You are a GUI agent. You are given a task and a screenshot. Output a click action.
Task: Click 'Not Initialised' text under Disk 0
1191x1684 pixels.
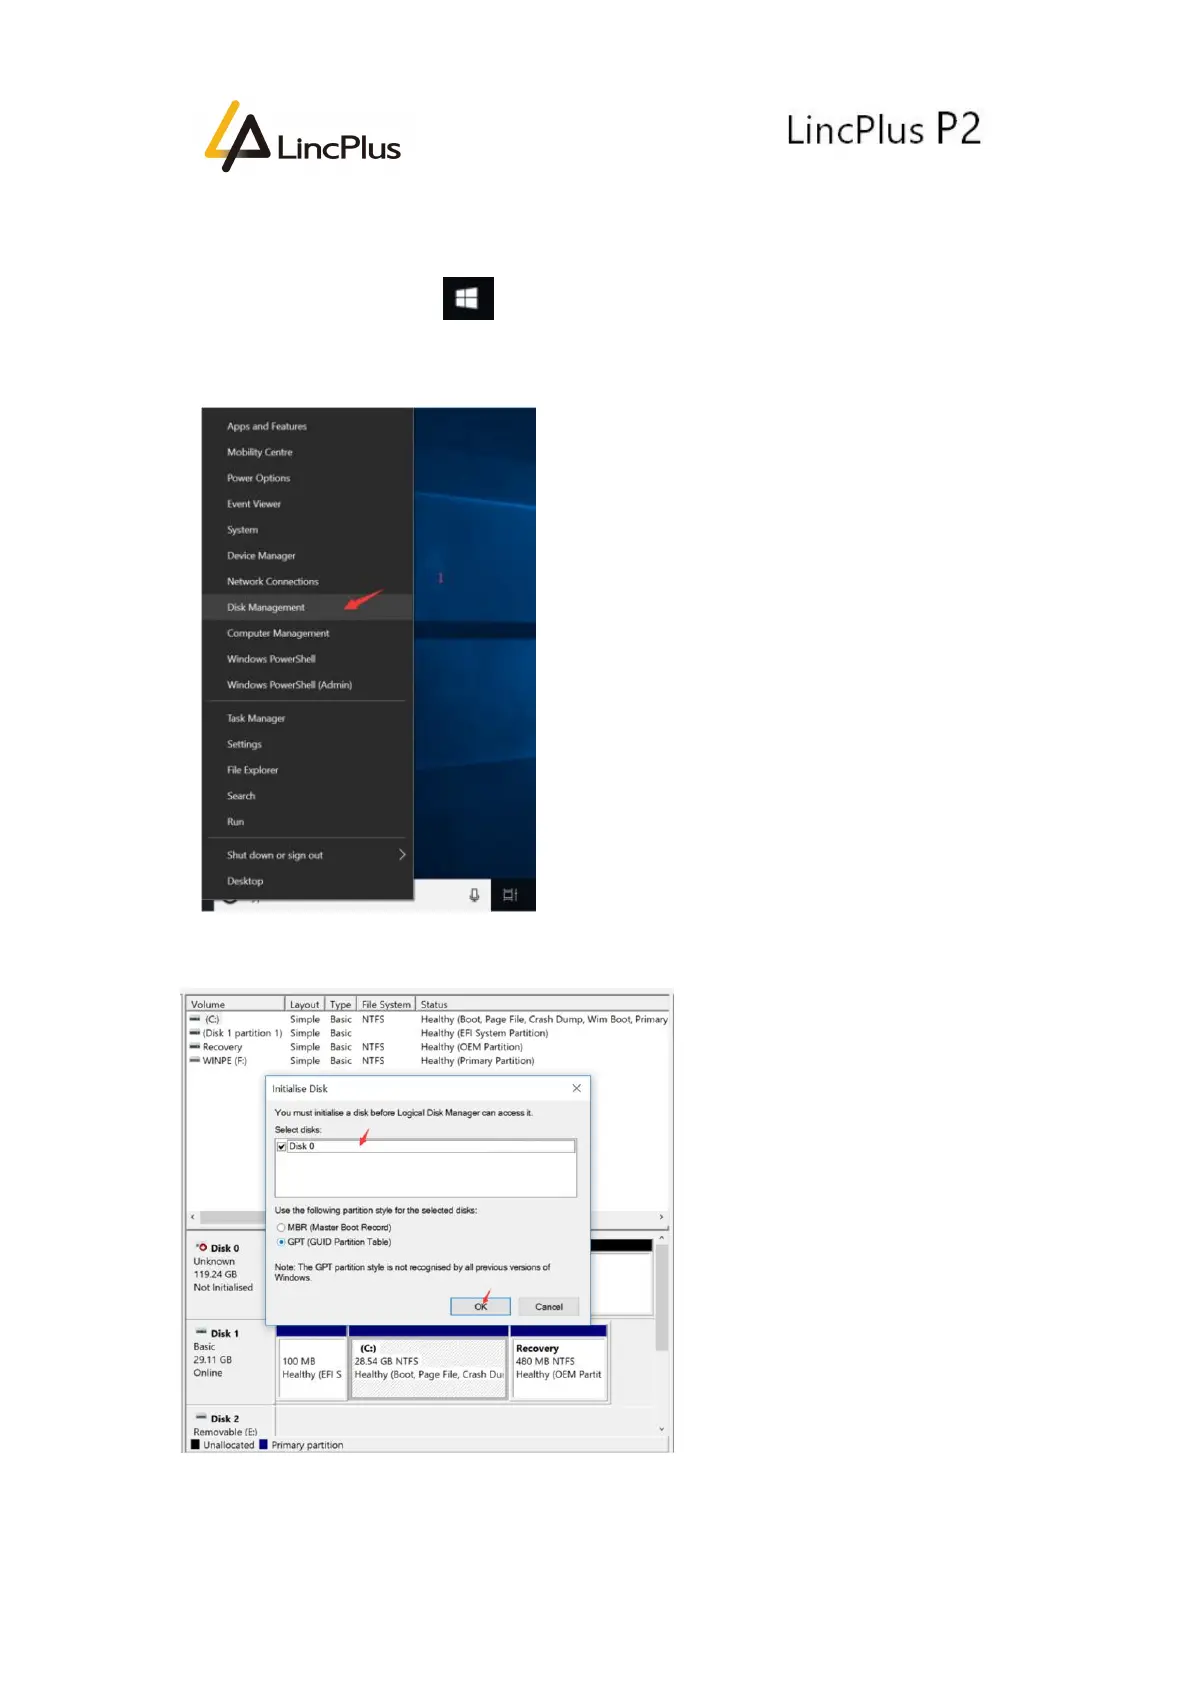pos(223,1287)
